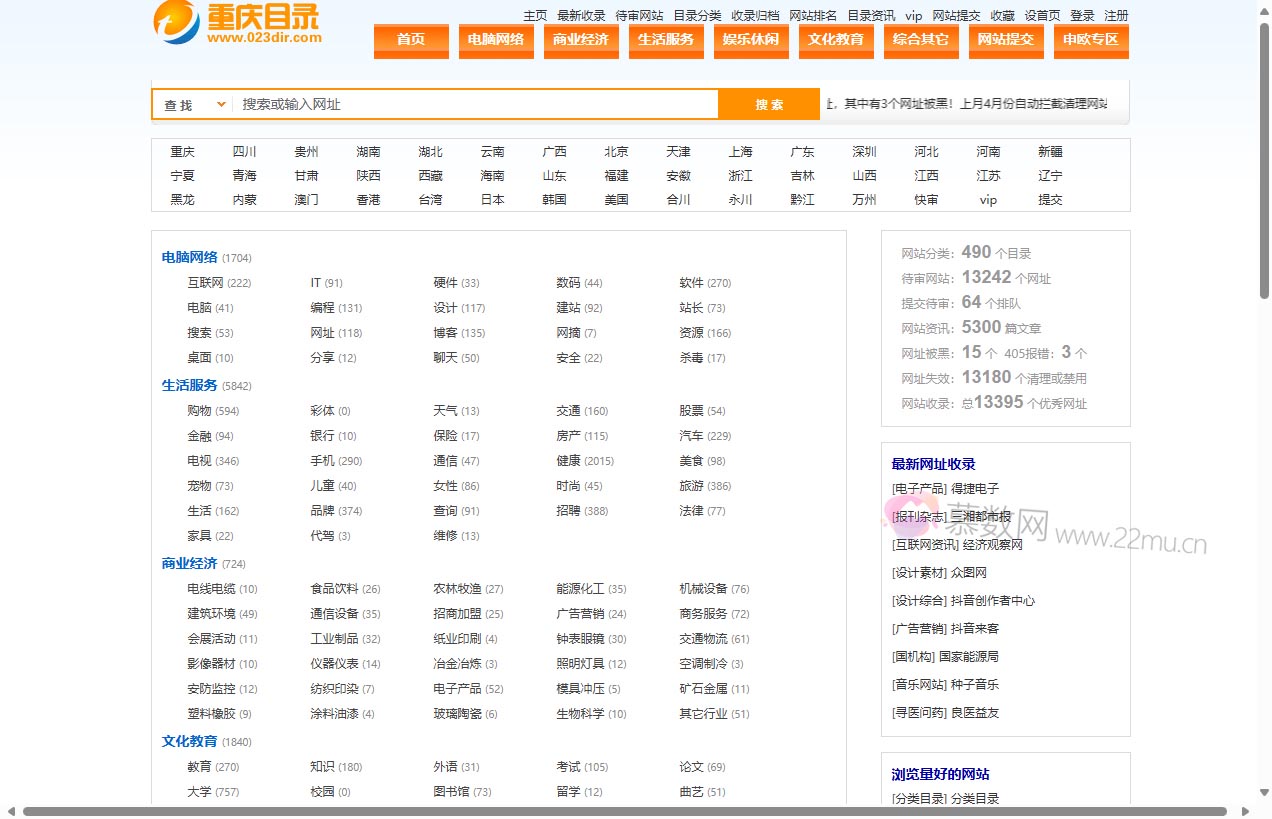Open the 查找 search type dropdown
The height and width of the screenshot is (819, 1272).
[190, 103]
